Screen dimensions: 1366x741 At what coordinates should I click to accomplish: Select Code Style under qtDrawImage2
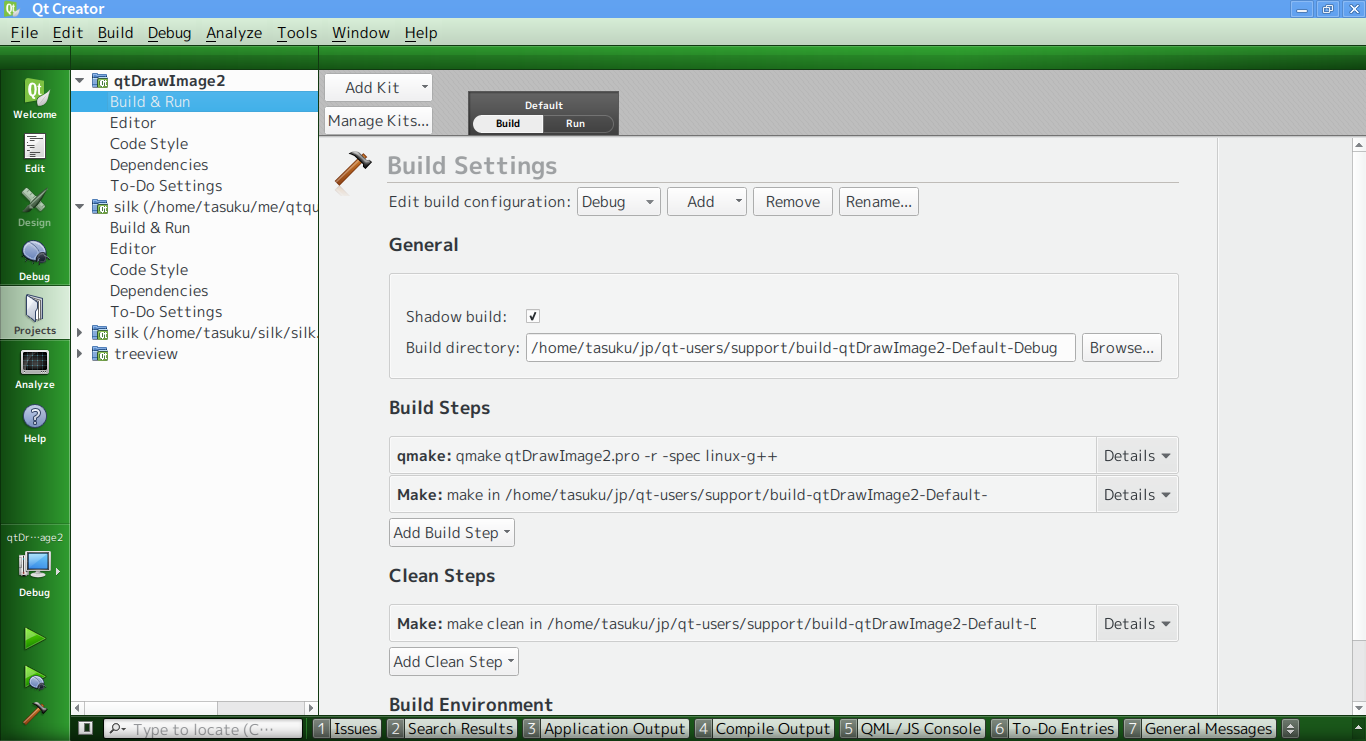pyautogui.click(x=149, y=144)
